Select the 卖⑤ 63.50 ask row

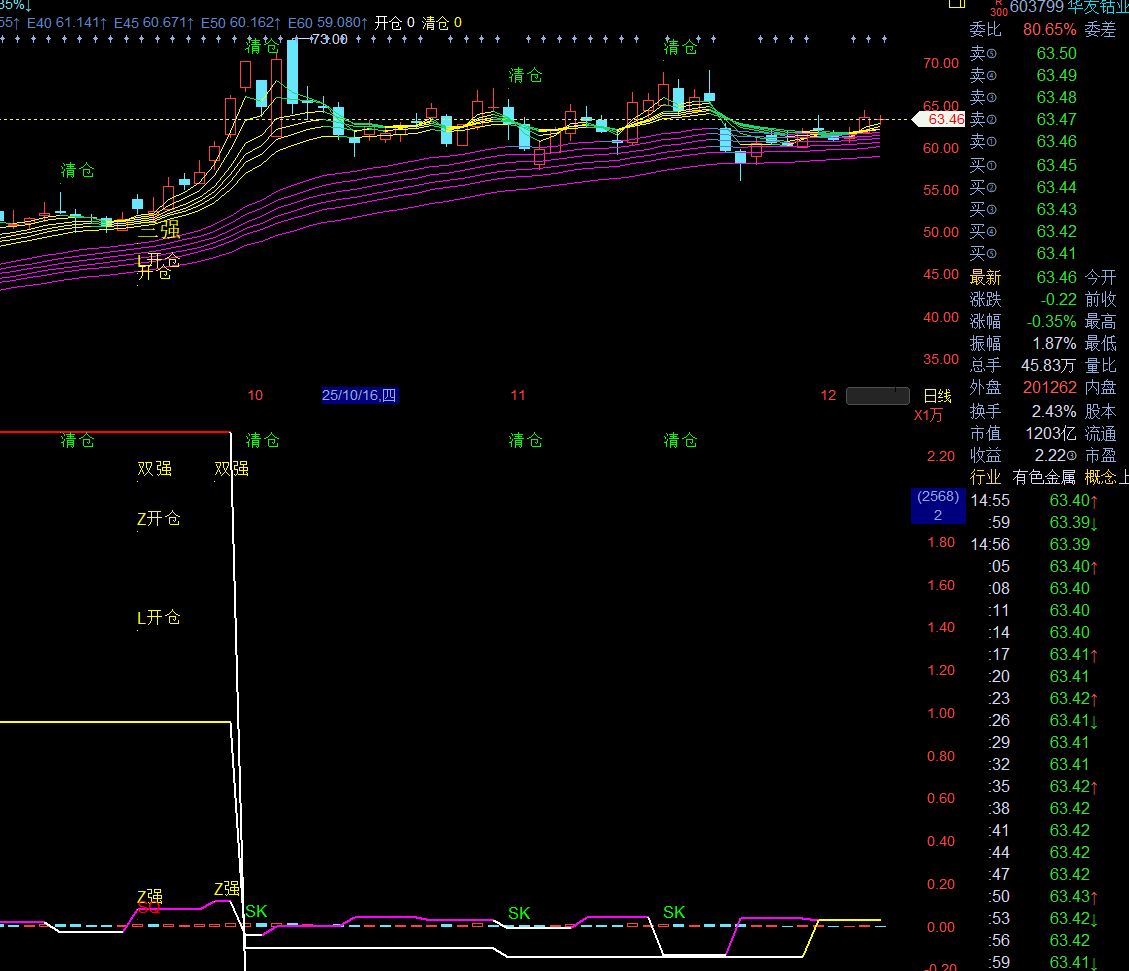coord(1023,53)
